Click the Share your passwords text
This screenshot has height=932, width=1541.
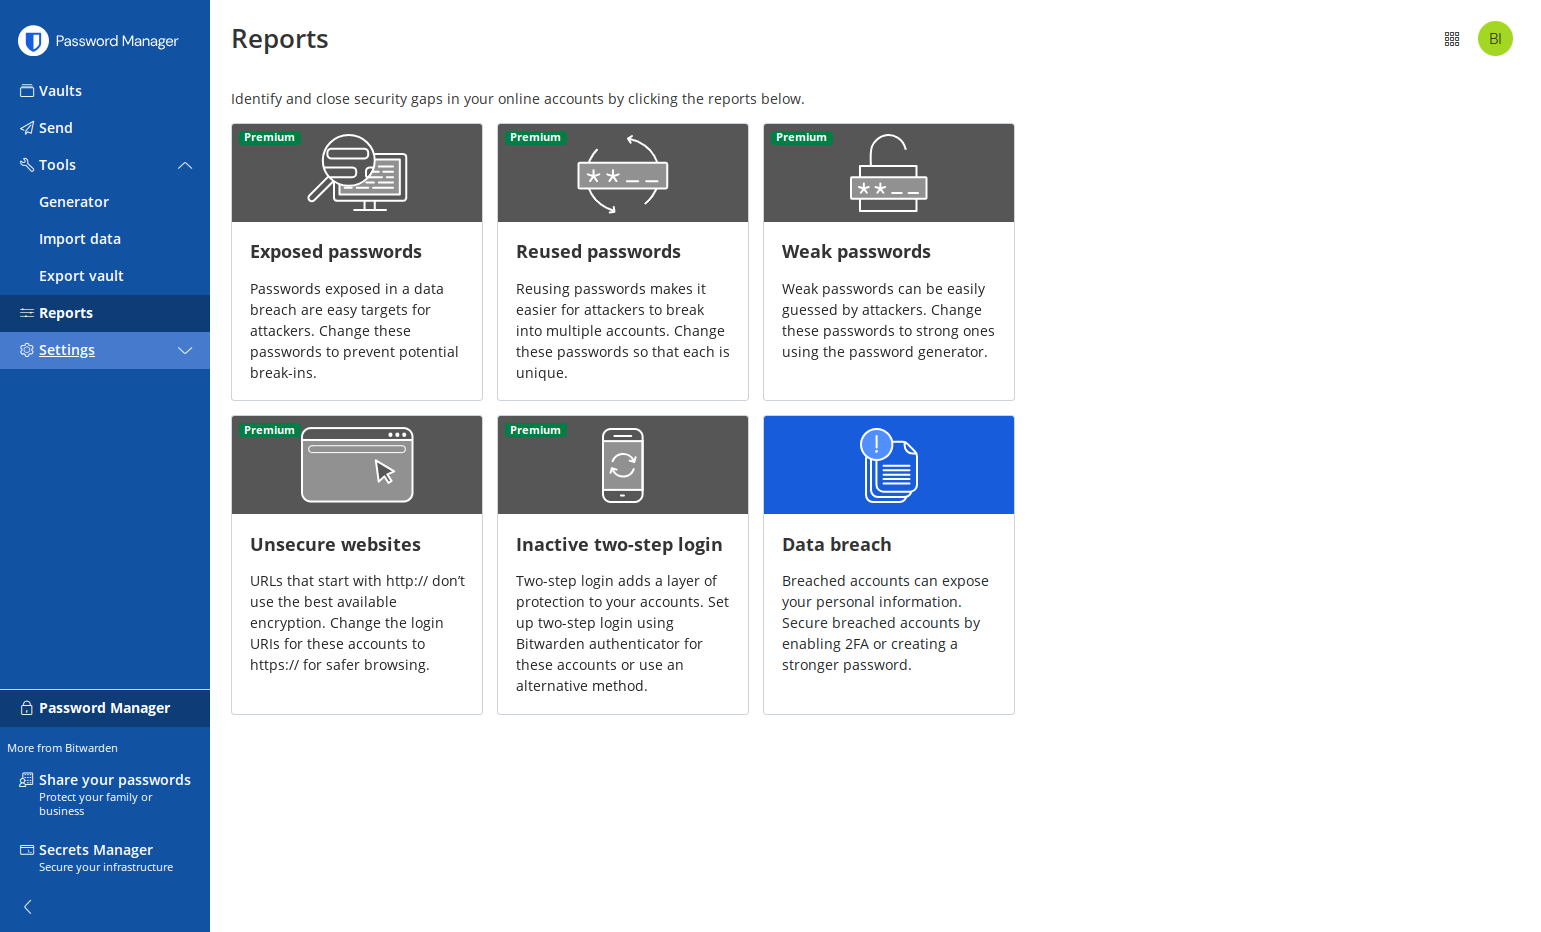[x=115, y=780]
